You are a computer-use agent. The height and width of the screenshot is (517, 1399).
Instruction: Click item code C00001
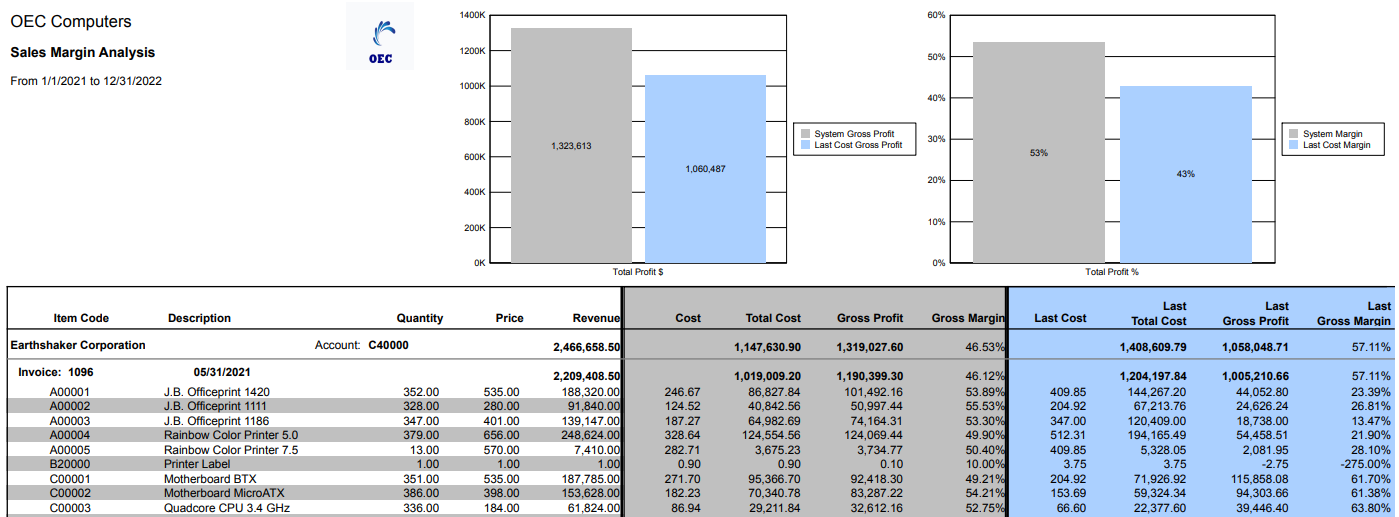[x=70, y=479]
